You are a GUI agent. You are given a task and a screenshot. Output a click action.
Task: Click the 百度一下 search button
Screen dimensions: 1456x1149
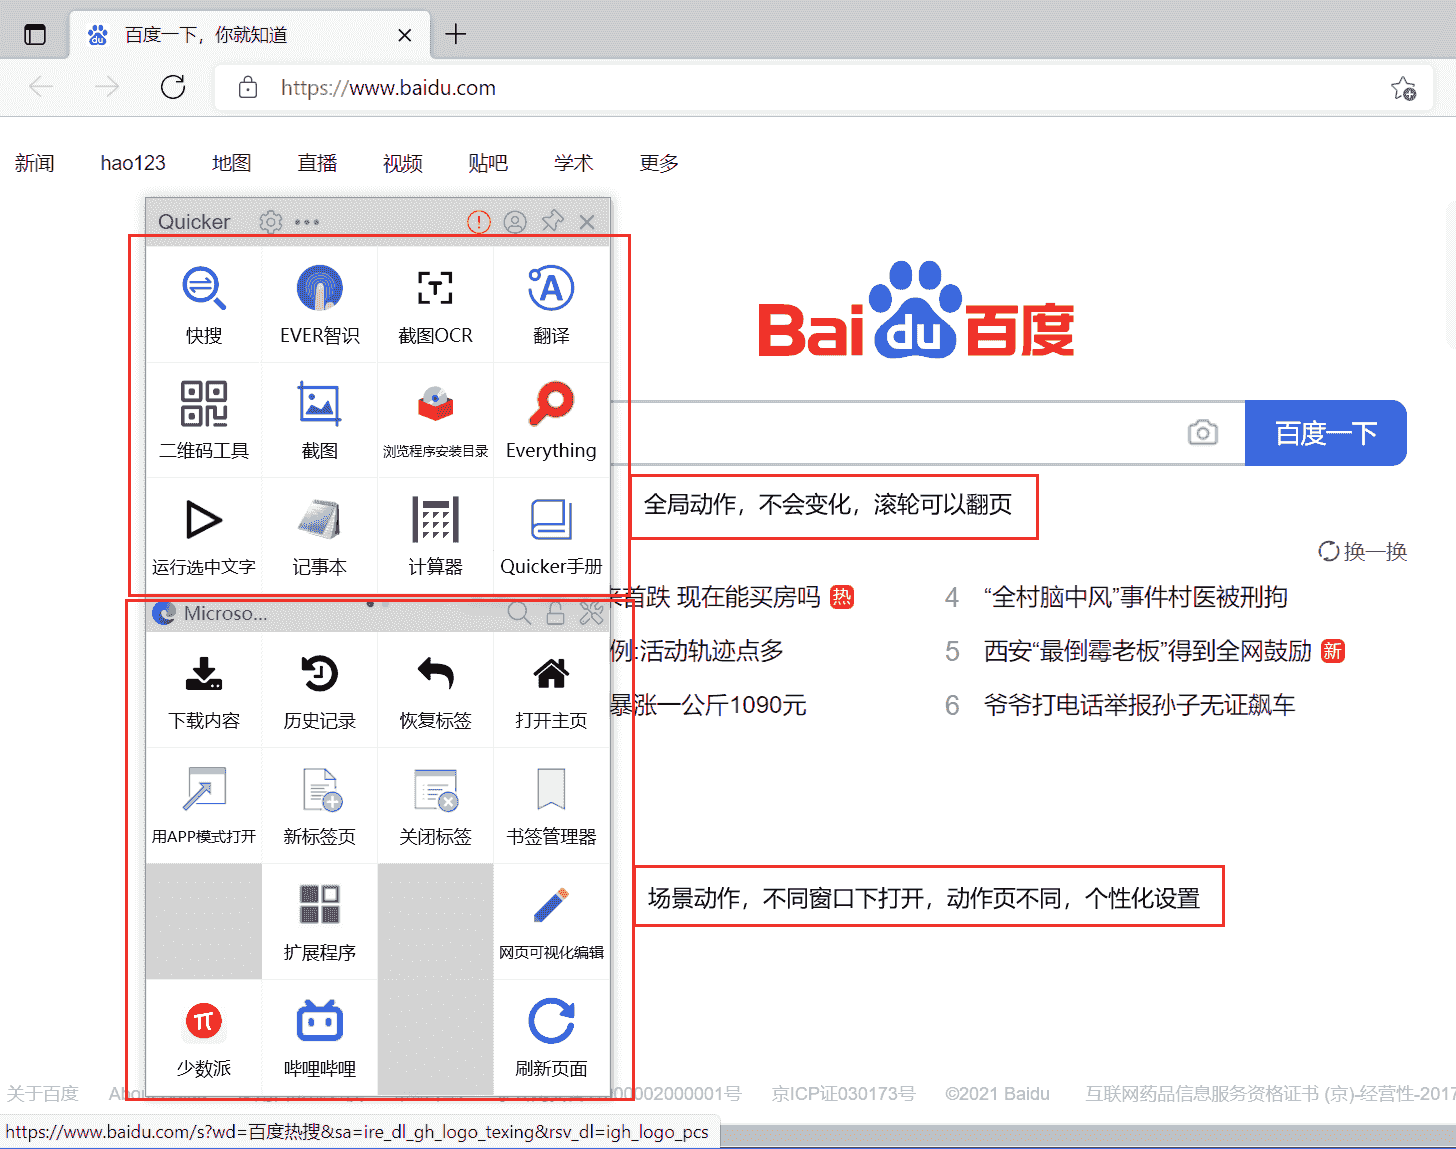(1326, 433)
